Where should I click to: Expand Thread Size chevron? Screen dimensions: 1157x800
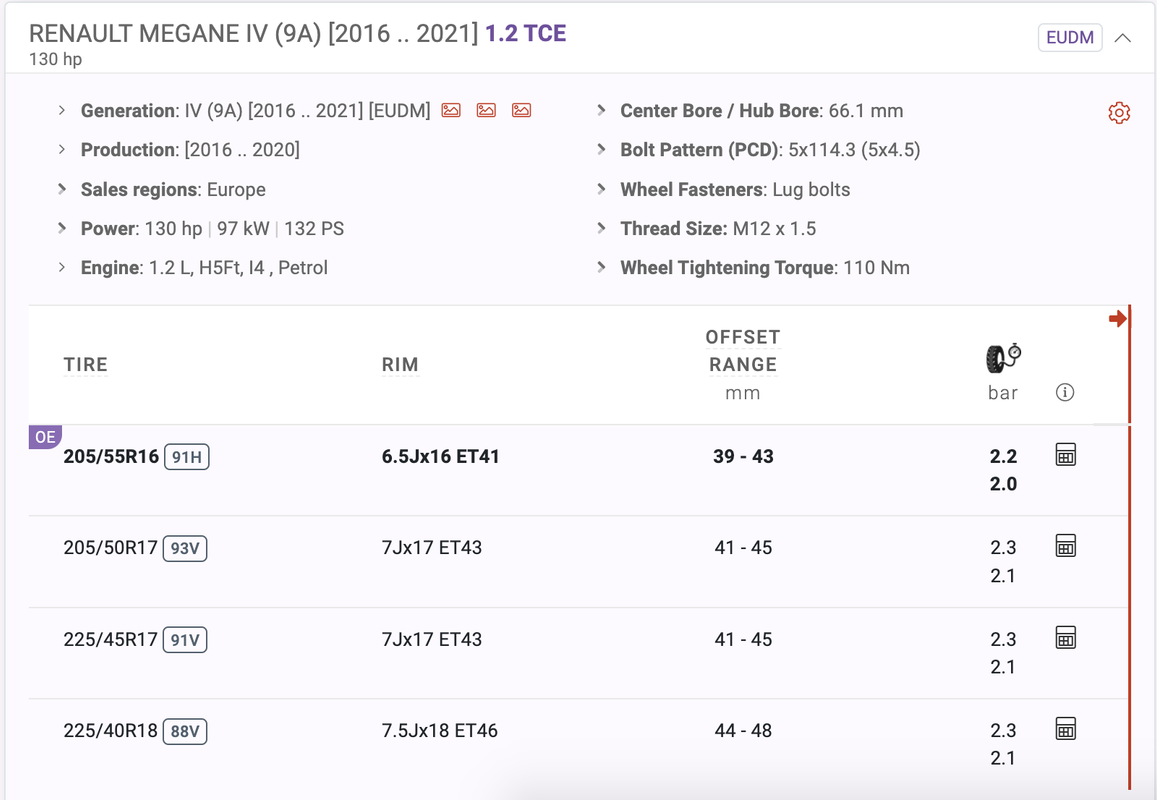coord(601,228)
